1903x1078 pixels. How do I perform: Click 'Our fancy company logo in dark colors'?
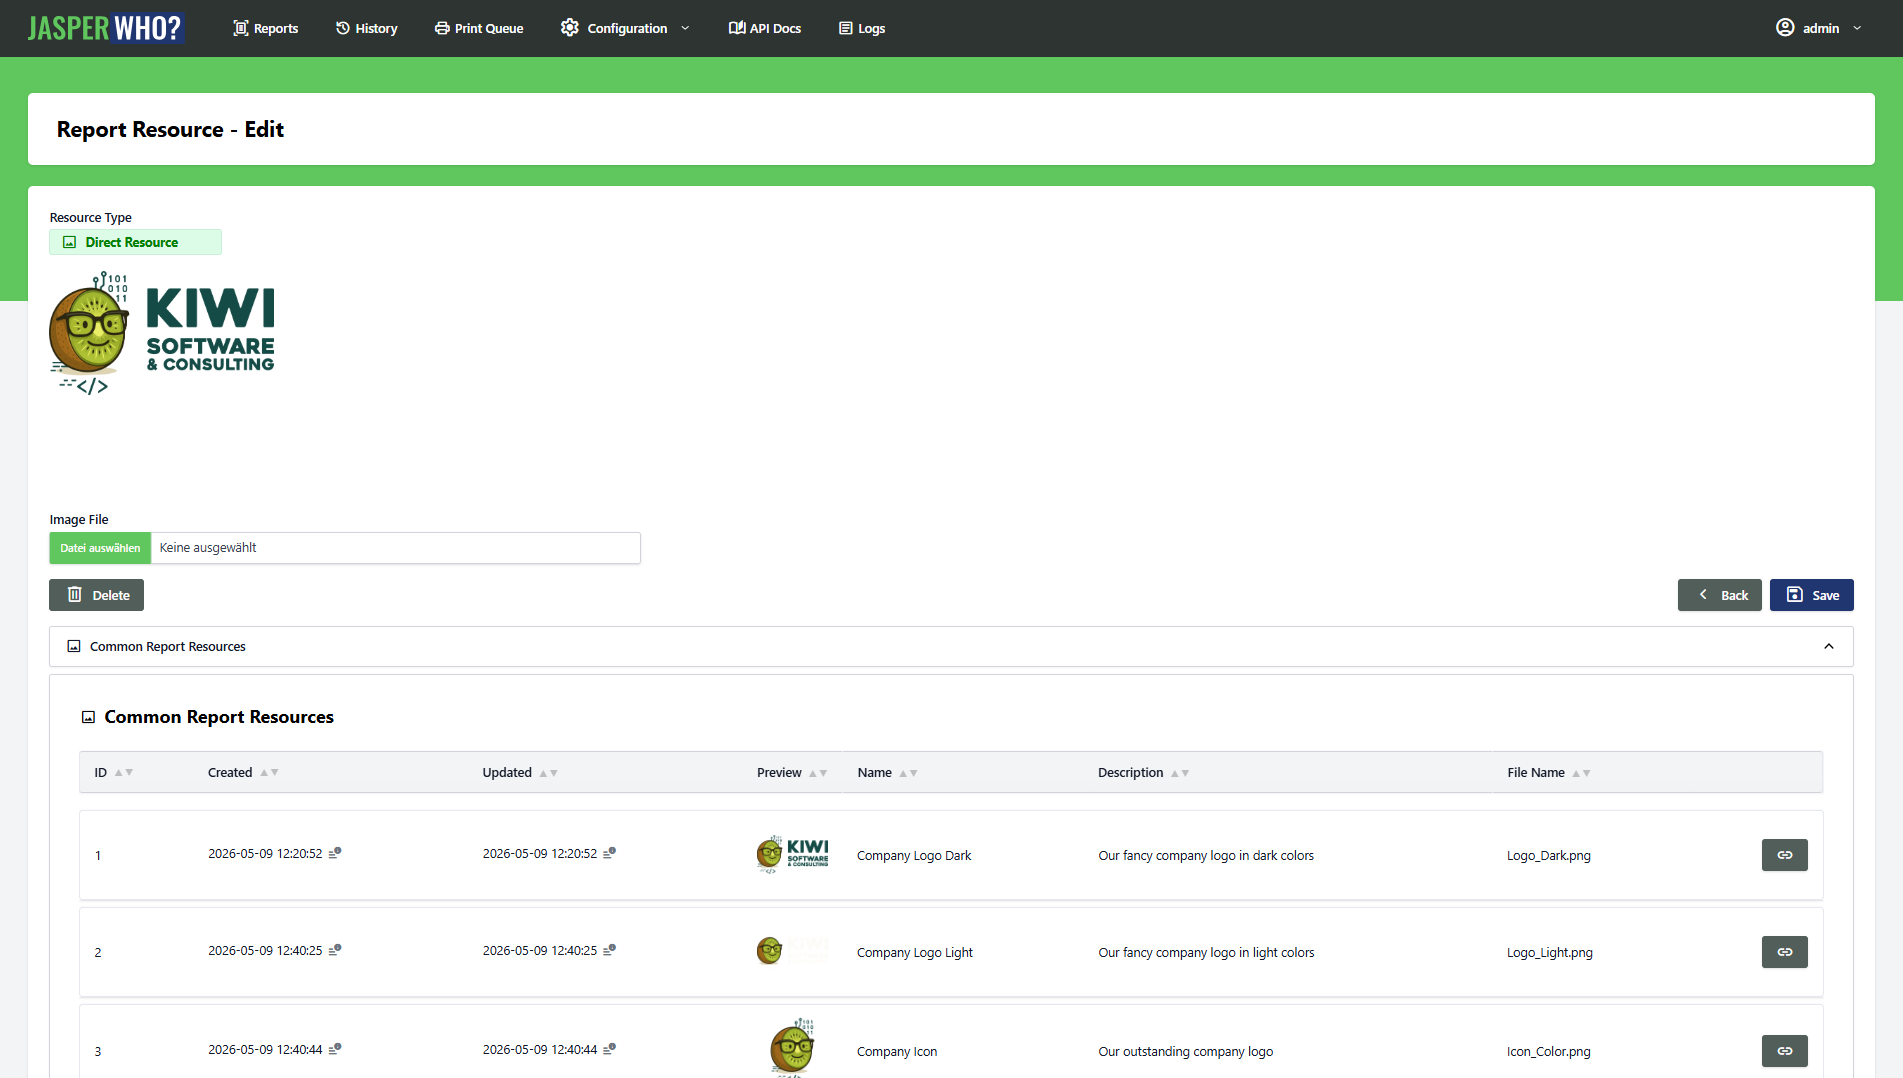pyautogui.click(x=1206, y=856)
